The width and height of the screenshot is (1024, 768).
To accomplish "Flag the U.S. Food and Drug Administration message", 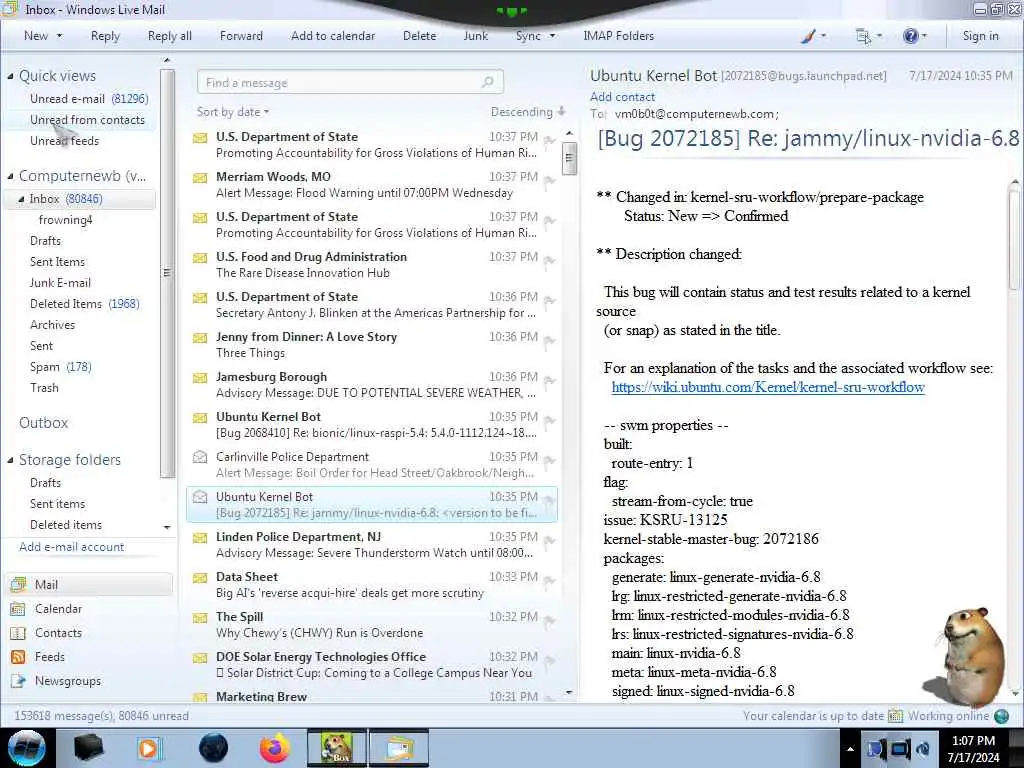I will point(550,261).
